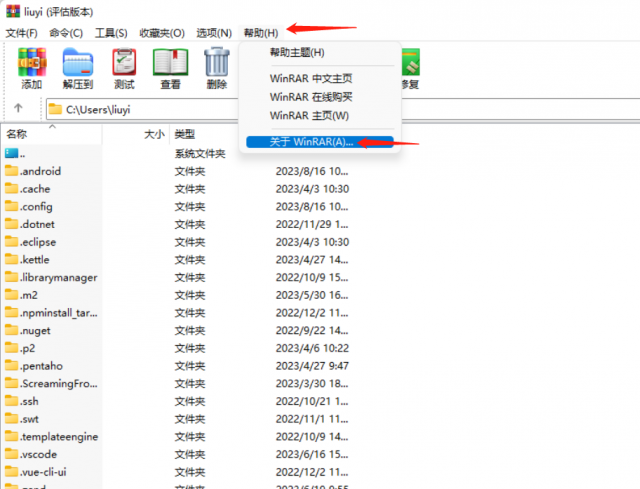Click the .ssh folder icon
640x489 pixels.
pyautogui.click(x=11, y=400)
